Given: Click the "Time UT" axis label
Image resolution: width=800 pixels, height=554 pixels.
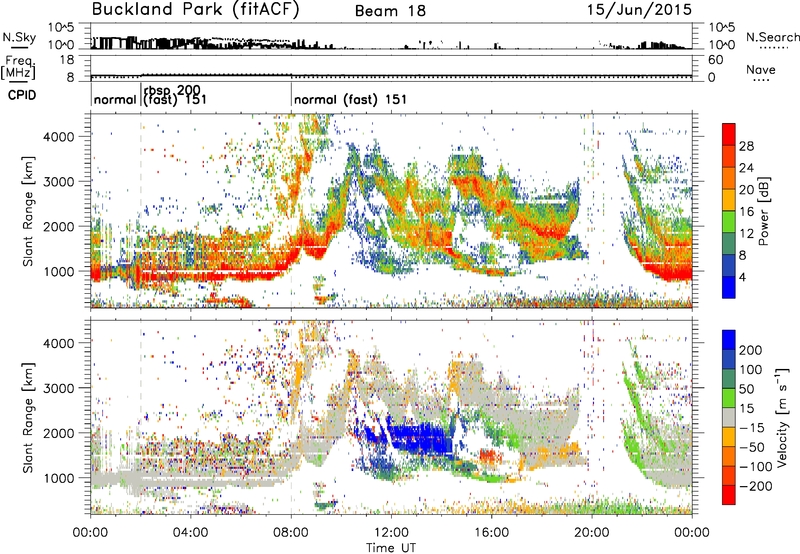Looking at the screenshot, I should [x=391, y=547].
